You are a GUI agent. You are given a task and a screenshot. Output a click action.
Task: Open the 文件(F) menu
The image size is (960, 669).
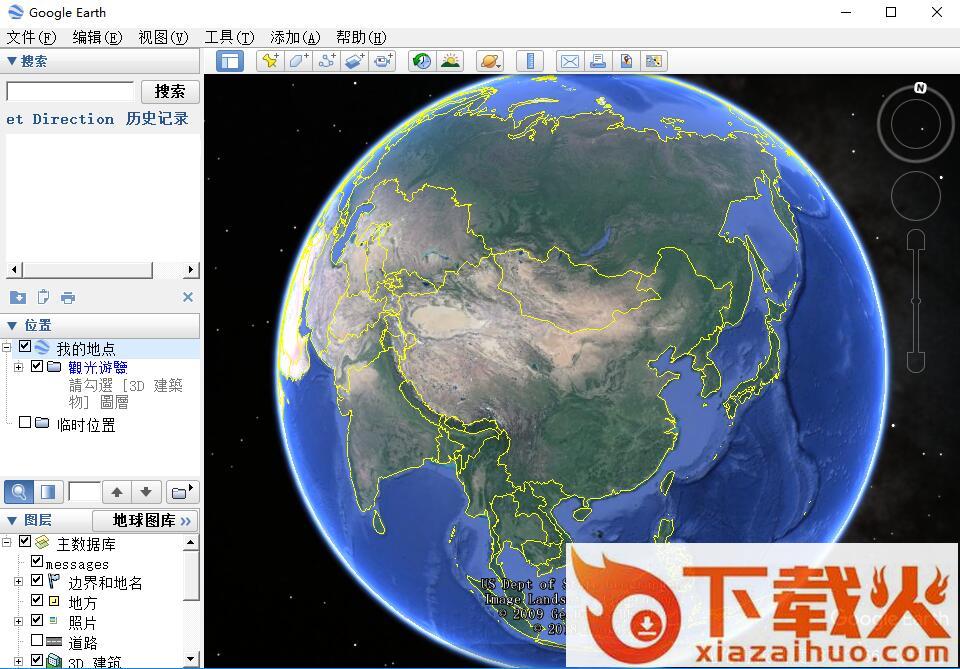coord(31,37)
